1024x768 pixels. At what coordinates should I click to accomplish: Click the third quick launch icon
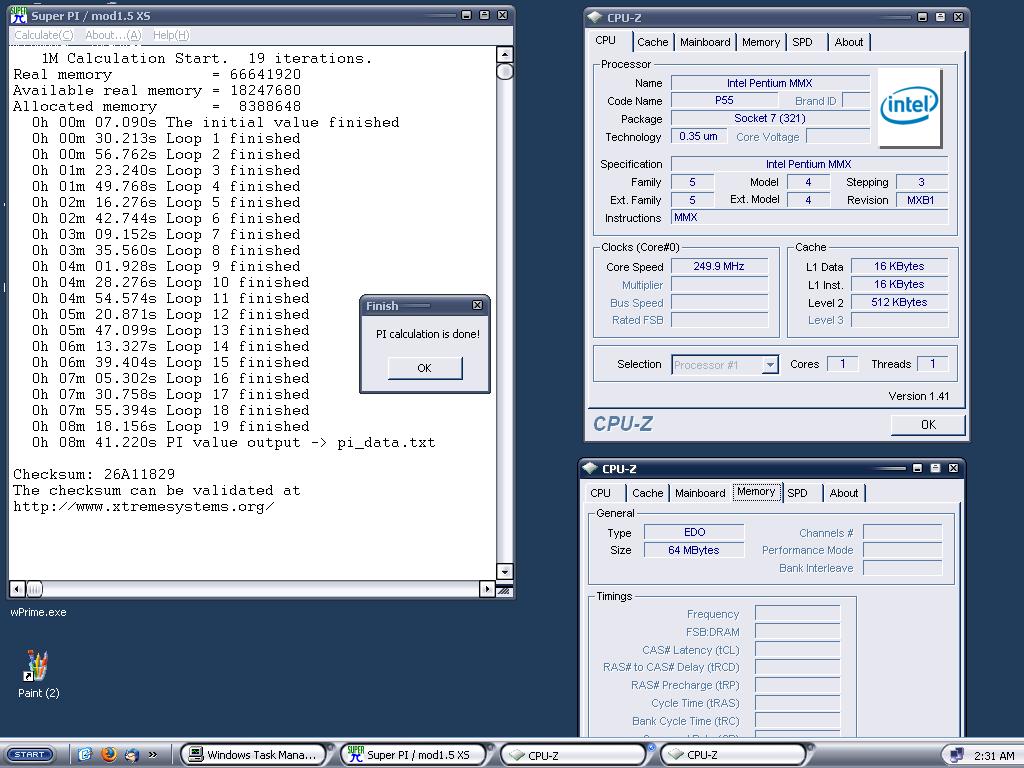coord(131,755)
